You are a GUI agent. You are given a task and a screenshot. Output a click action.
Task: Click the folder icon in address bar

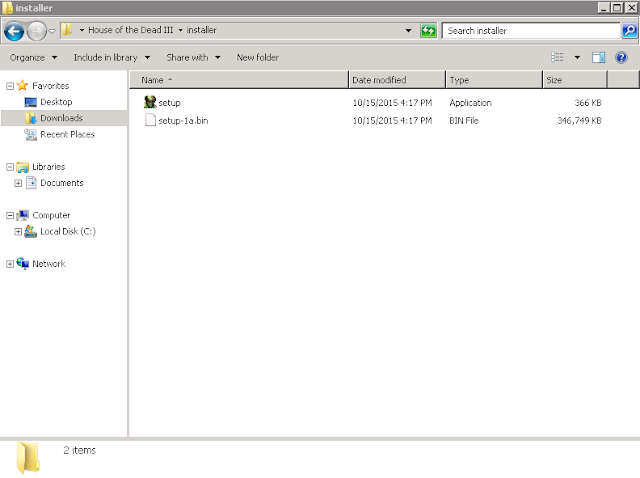click(x=67, y=29)
